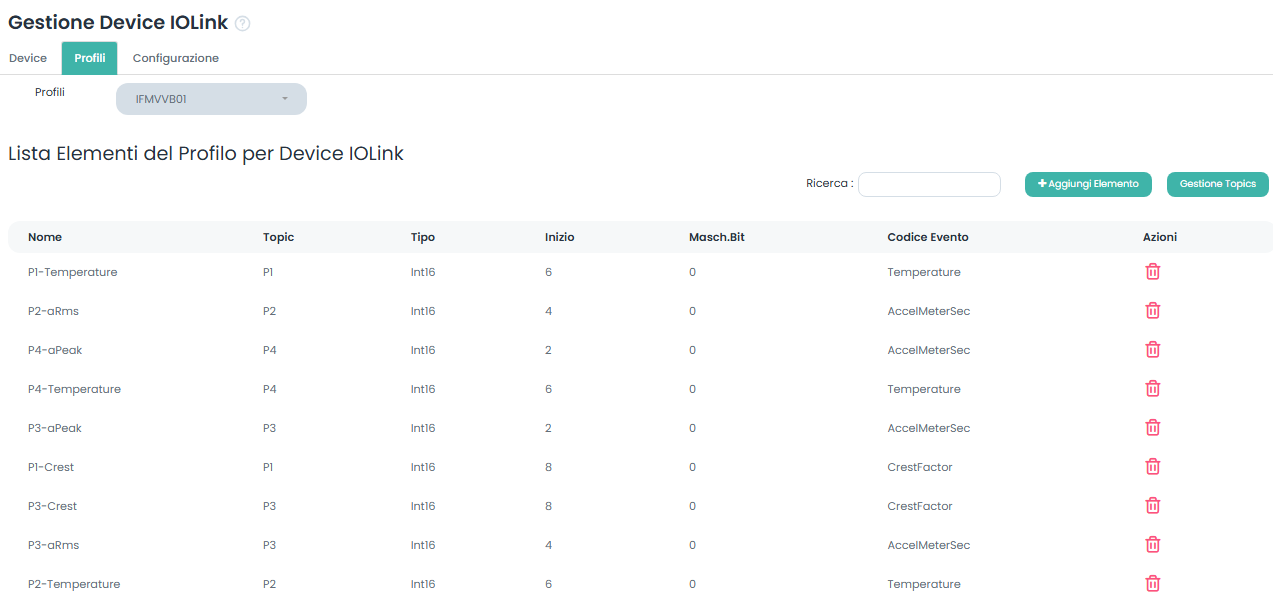This screenshot has width=1273, height=596.
Task: Delete the P3-Crest entry
Action: pyautogui.click(x=1152, y=506)
